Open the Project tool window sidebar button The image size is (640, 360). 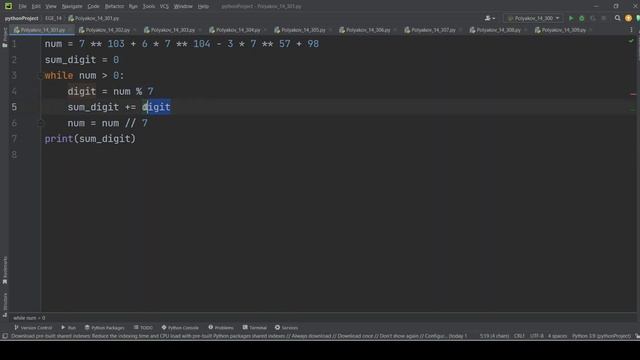point(4,38)
